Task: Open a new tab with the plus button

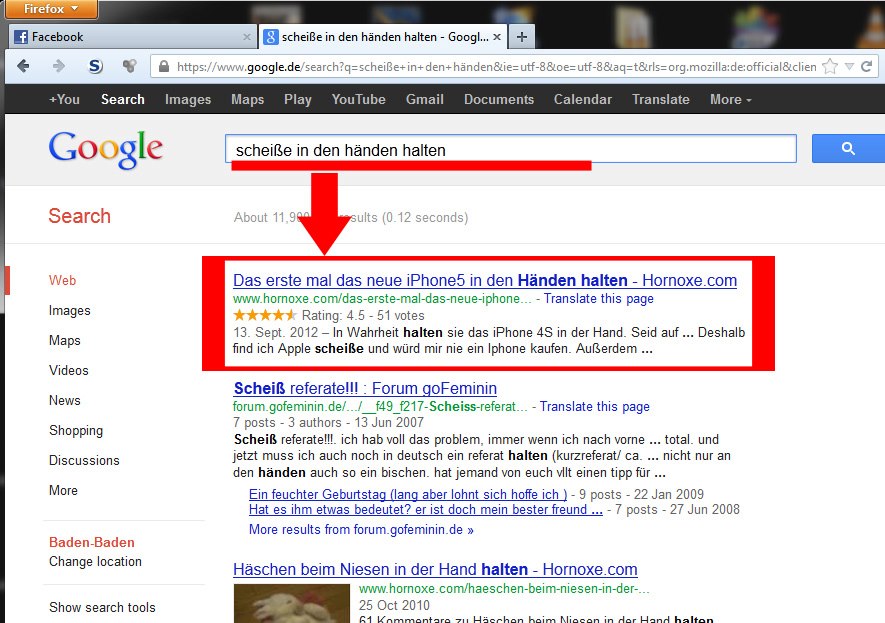Action: pyautogui.click(x=522, y=37)
